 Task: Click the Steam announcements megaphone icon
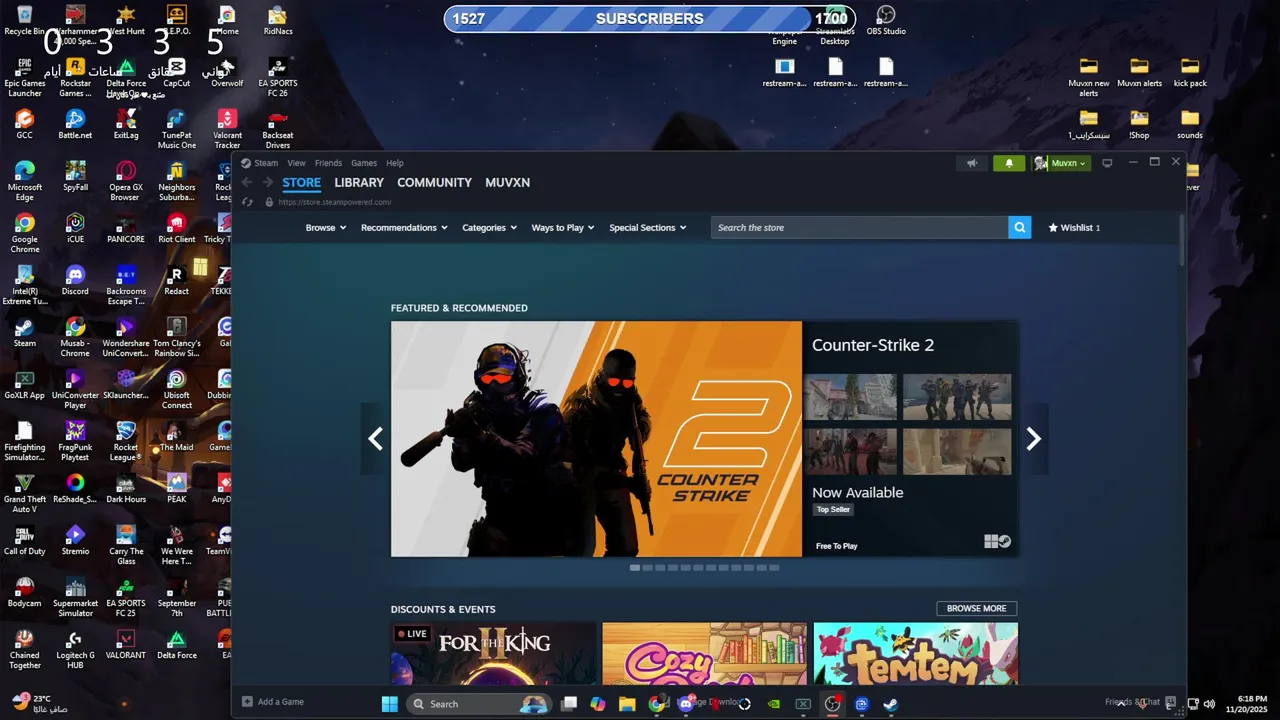pos(972,163)
